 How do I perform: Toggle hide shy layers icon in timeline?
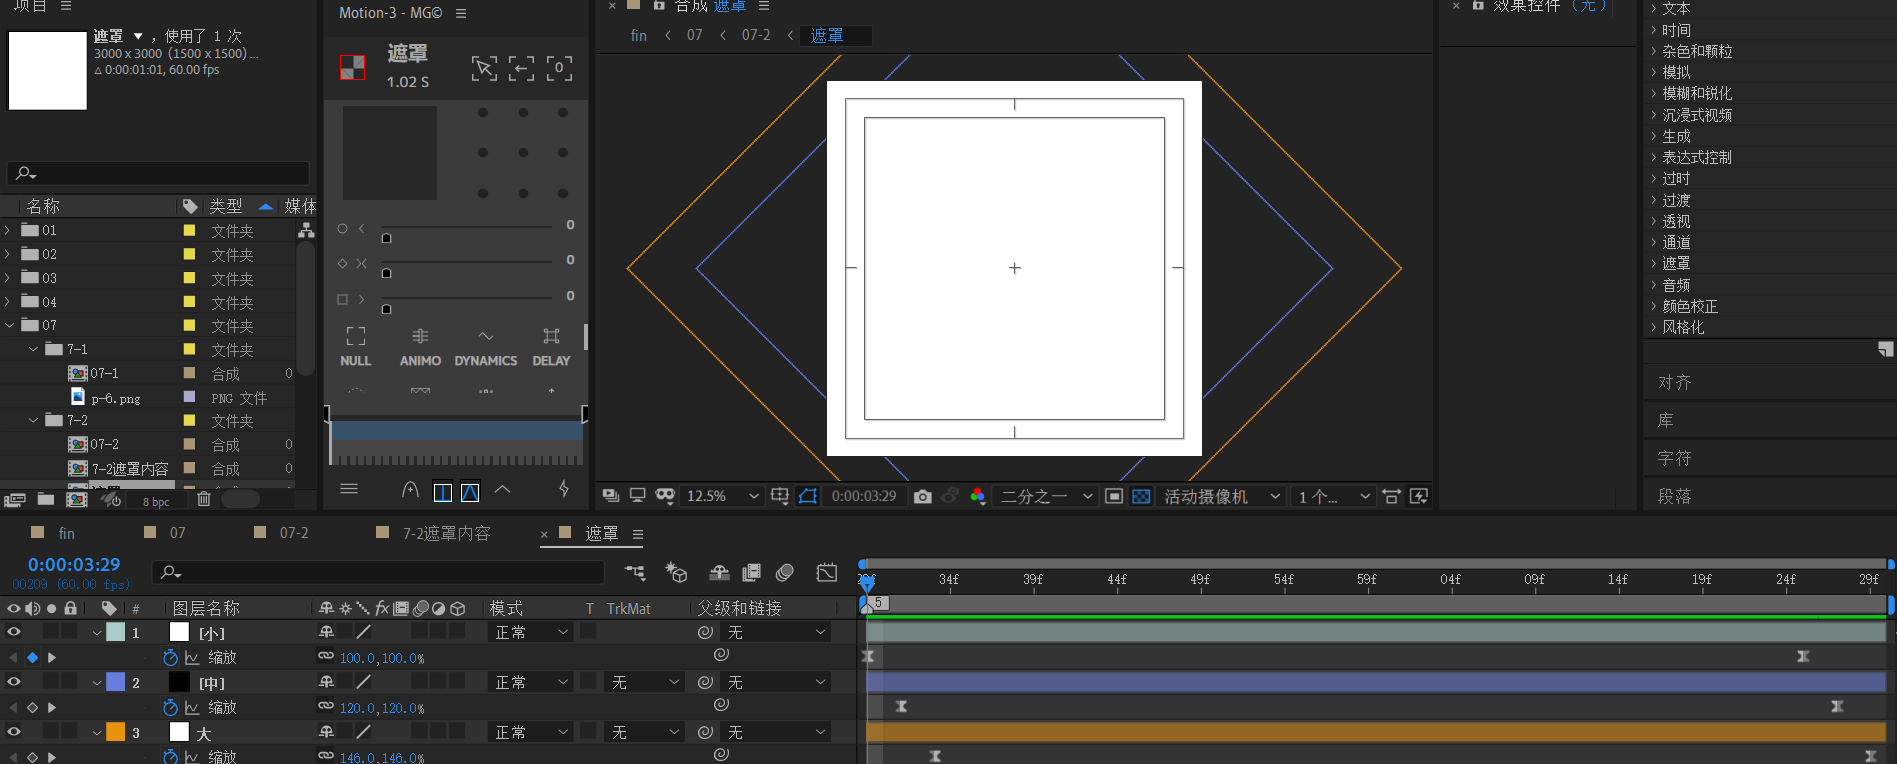[x=719, y=572]
